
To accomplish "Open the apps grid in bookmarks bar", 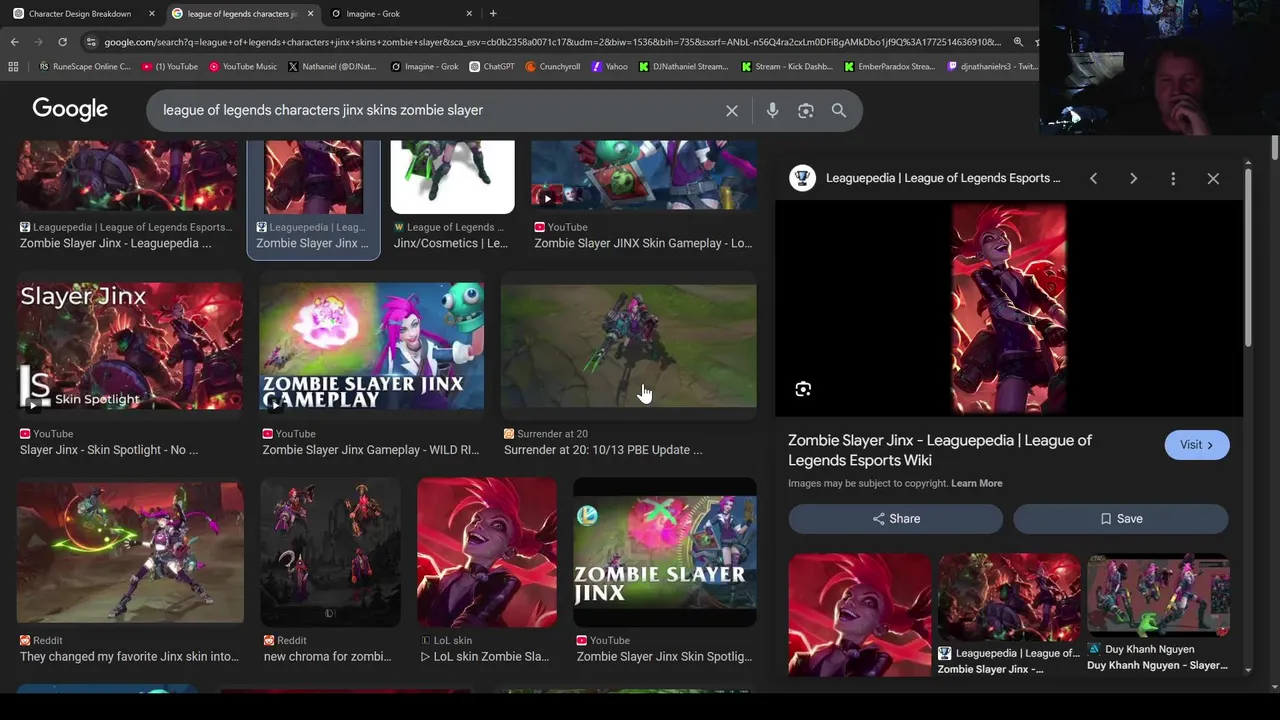I will point(13,66).
